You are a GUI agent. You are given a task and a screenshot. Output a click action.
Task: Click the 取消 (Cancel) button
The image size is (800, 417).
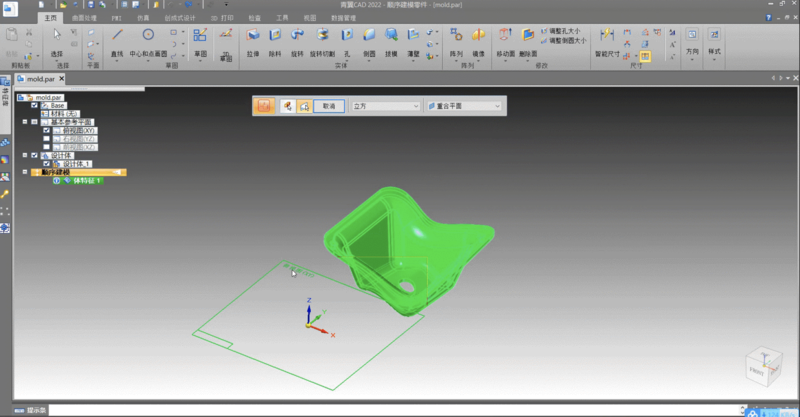click(x=328, y=105)
